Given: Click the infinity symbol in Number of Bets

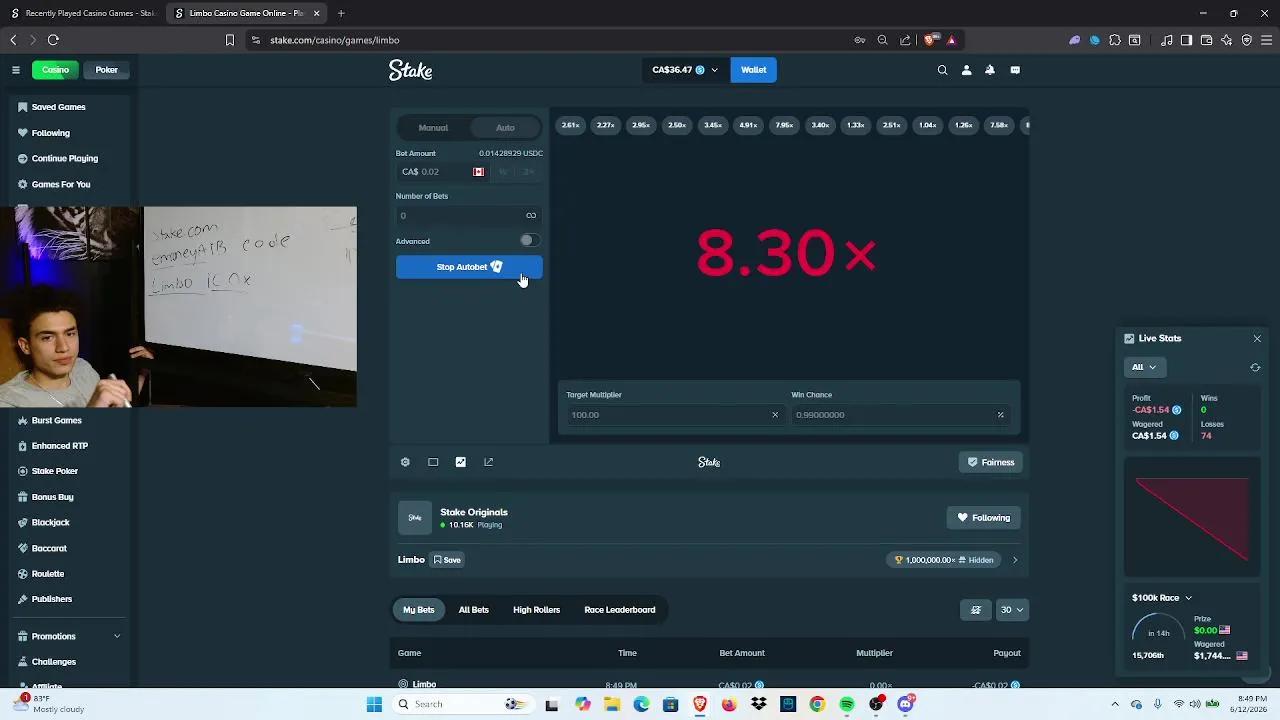Looking at the screenshot, I should pos(531,216).
